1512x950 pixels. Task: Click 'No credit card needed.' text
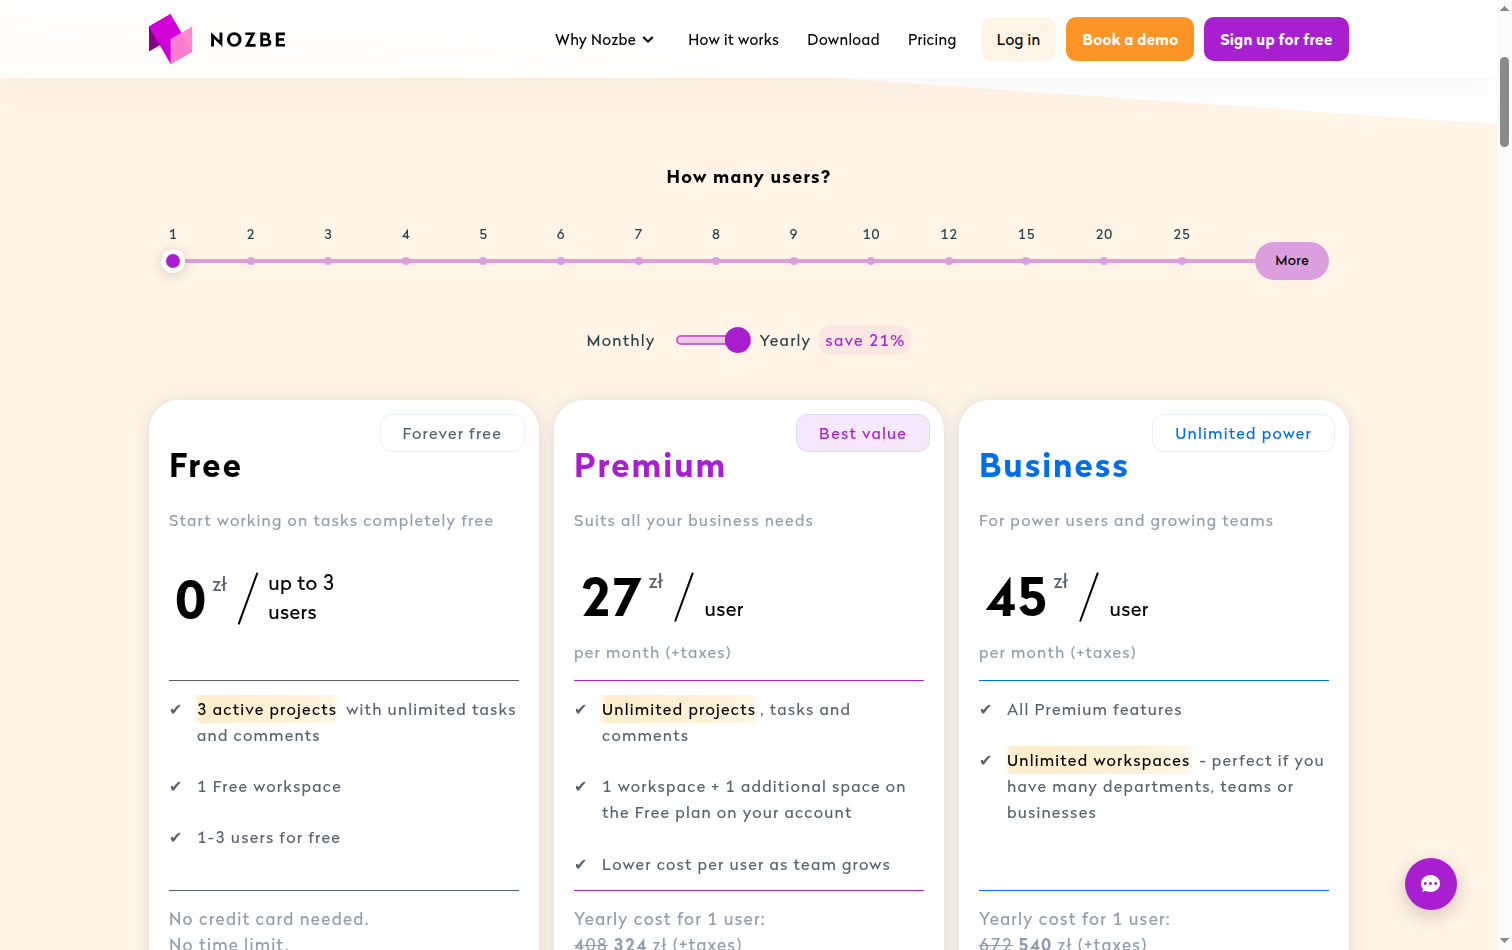click(x=269, y=919)
